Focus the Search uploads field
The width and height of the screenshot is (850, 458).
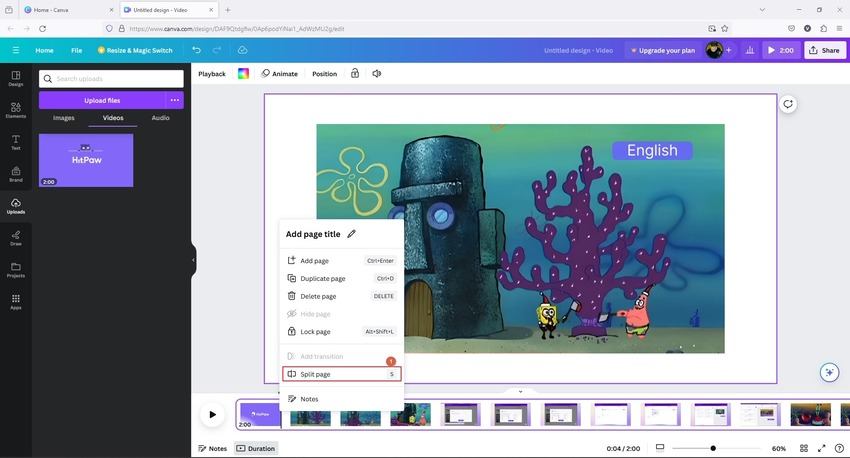tap(111, 79)
